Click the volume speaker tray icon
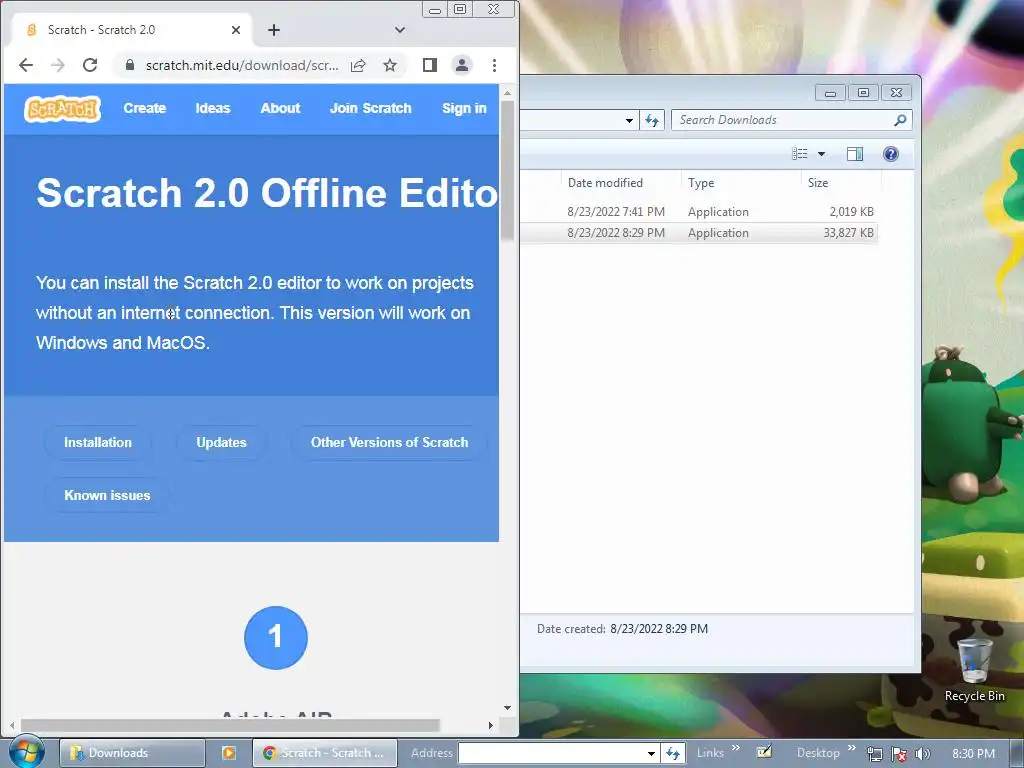The width and height of the screenshot is (1024, 768). point(922,754)
